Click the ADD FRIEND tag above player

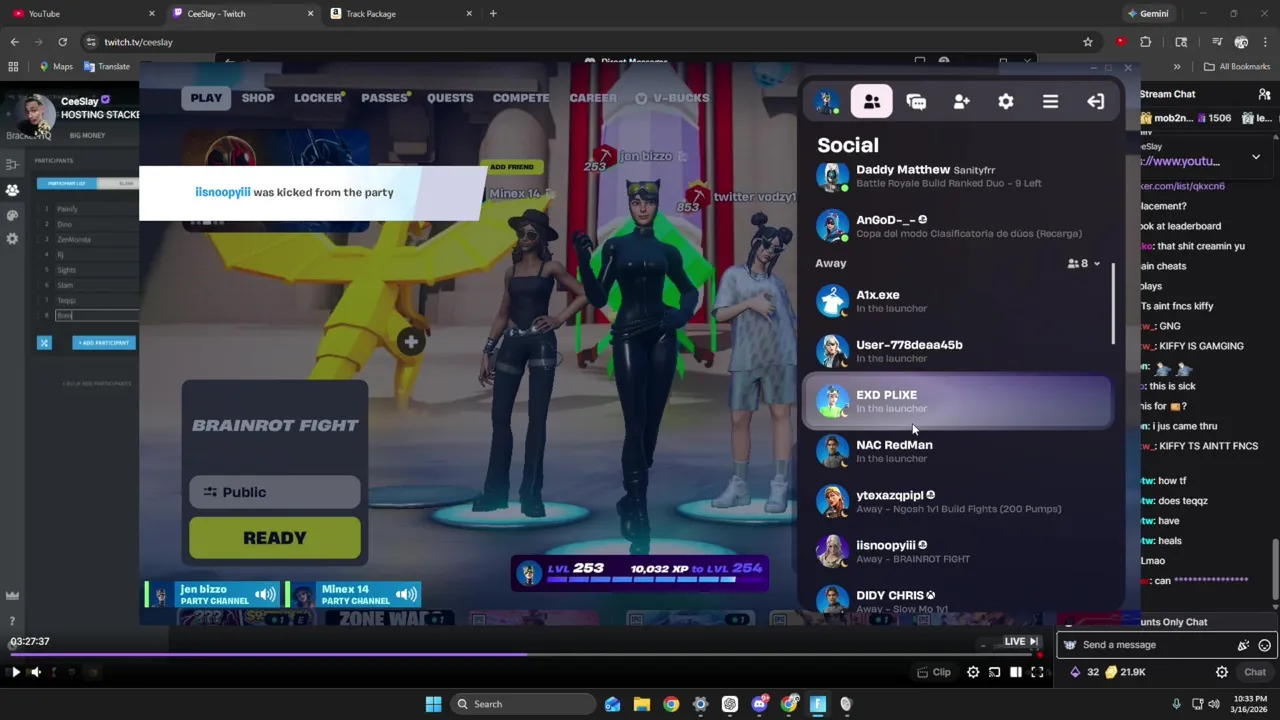pos(512,167)
